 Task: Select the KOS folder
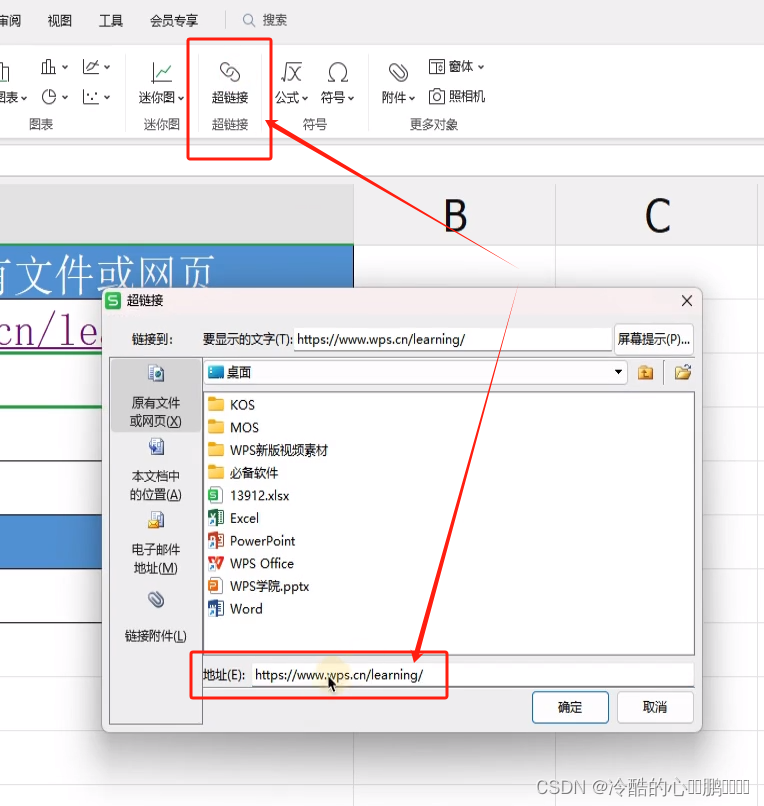(x=231, y=405)
